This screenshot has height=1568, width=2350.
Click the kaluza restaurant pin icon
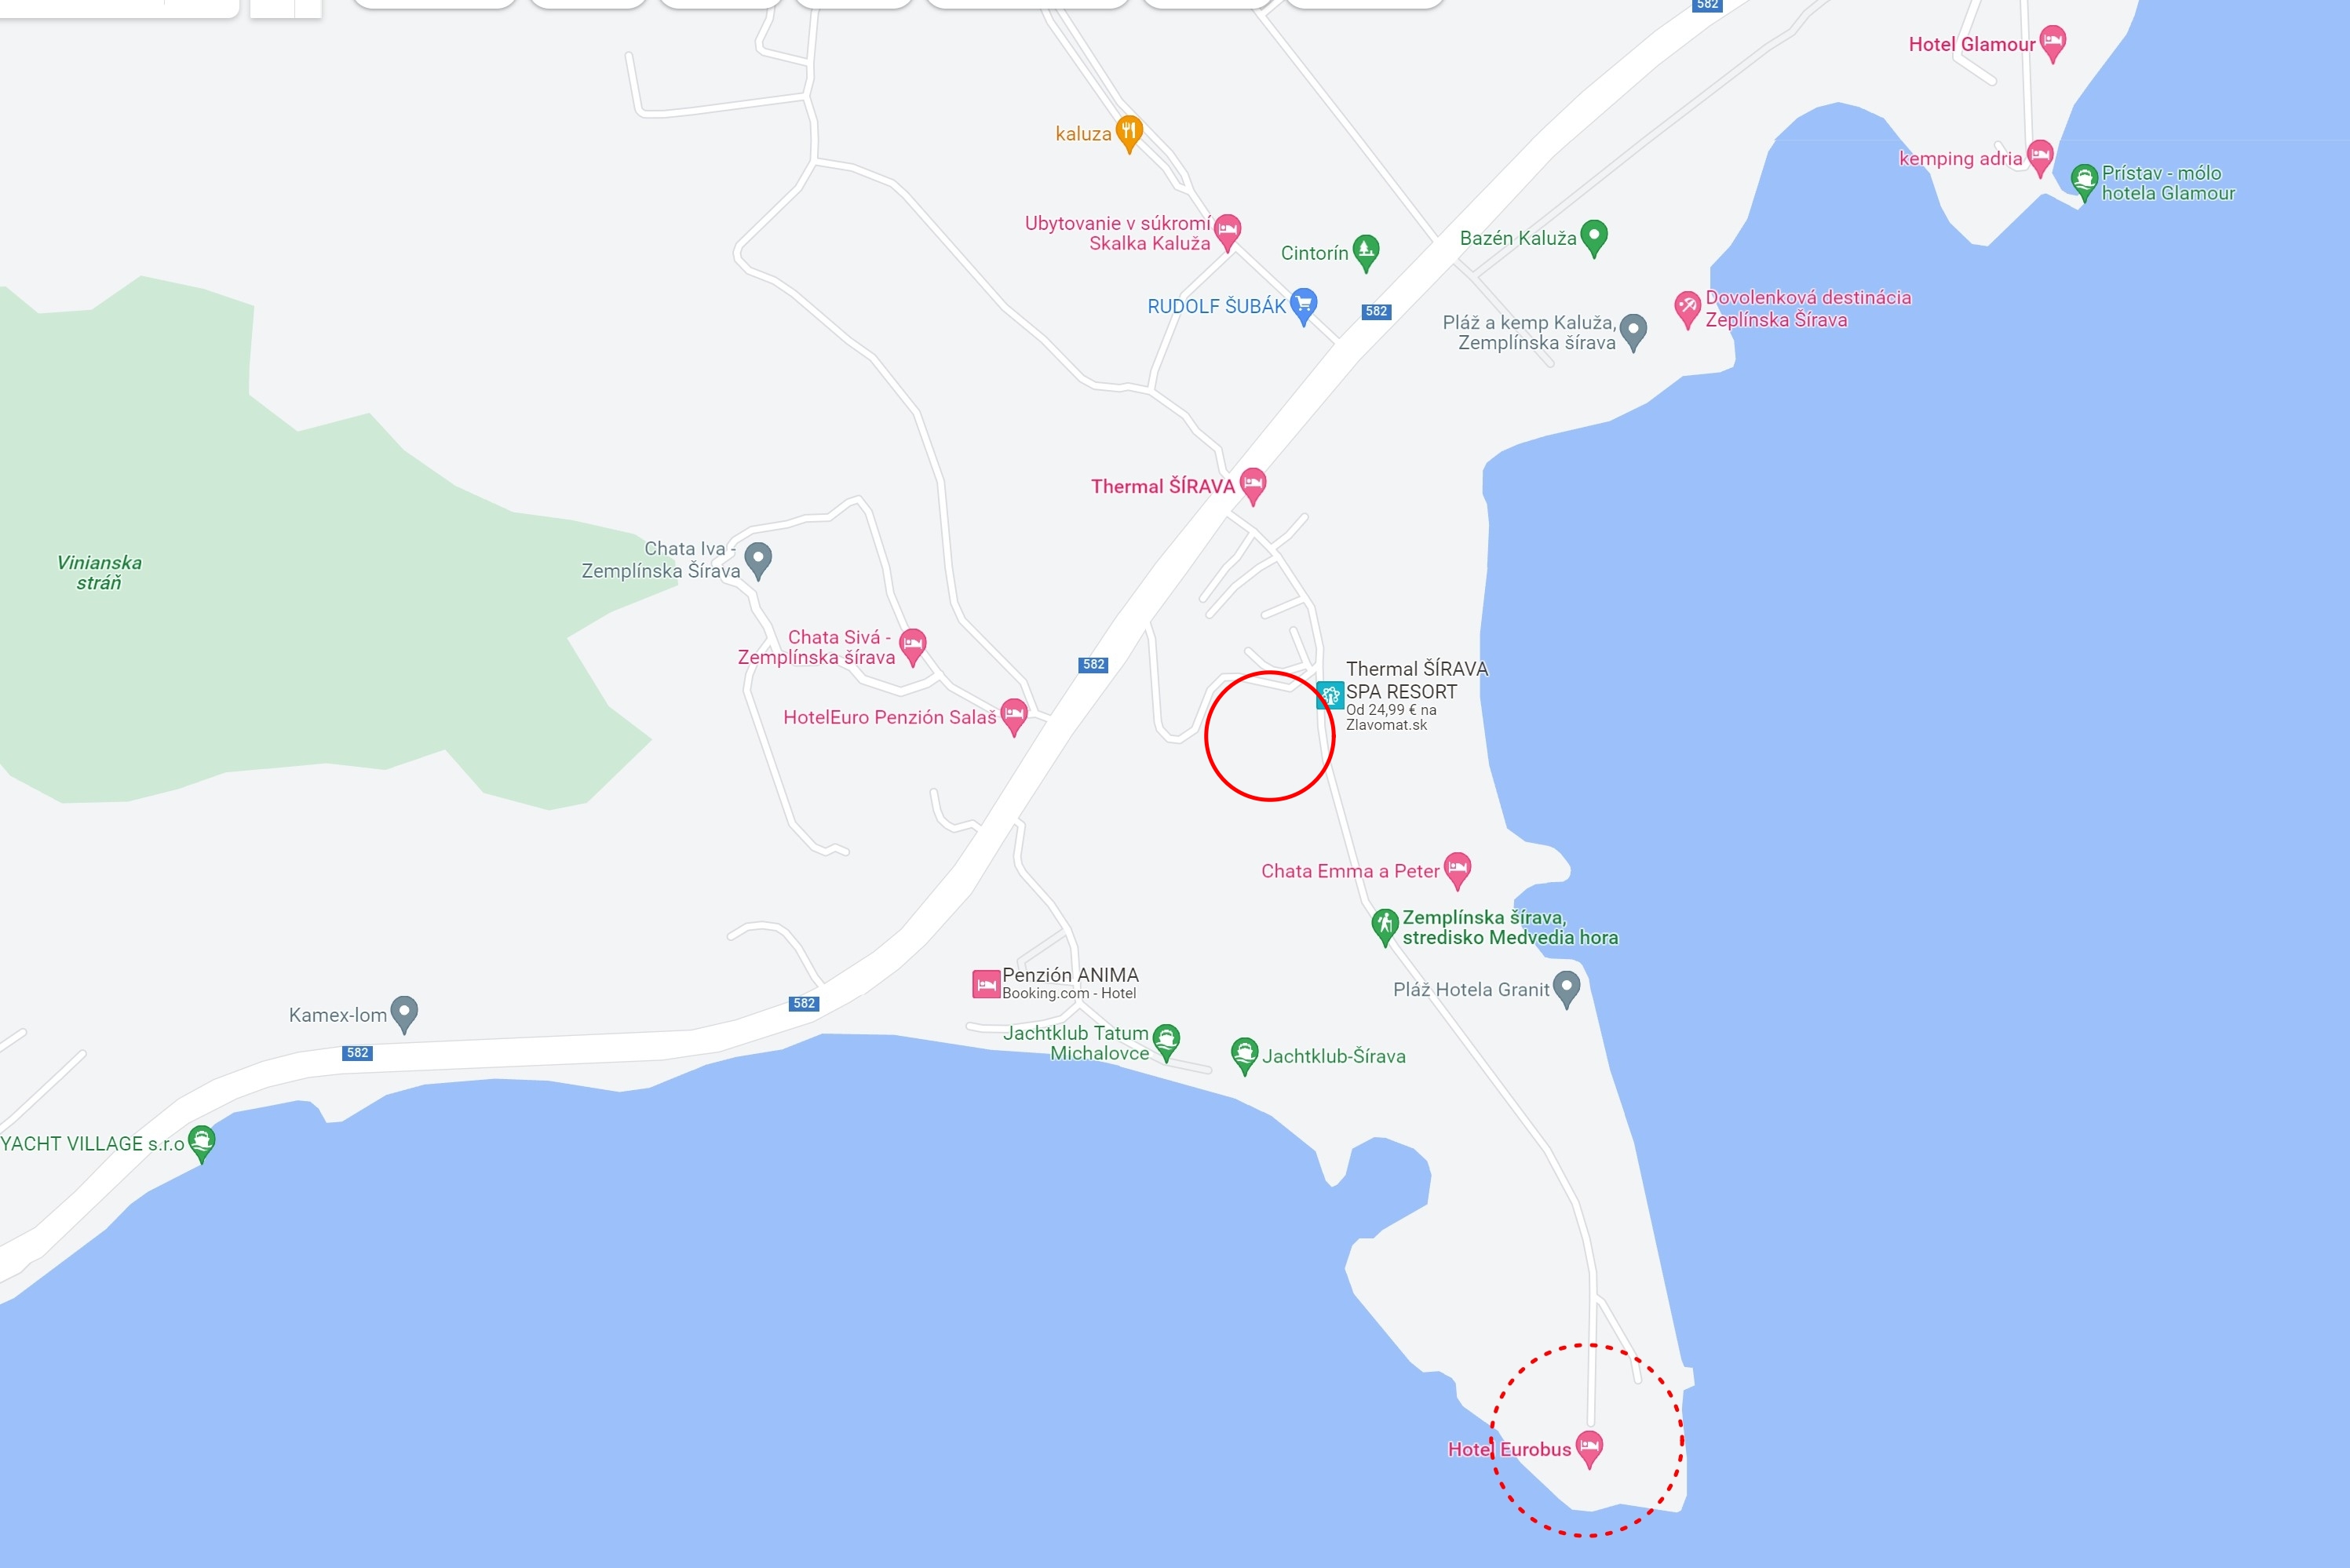pos(1129,133)
